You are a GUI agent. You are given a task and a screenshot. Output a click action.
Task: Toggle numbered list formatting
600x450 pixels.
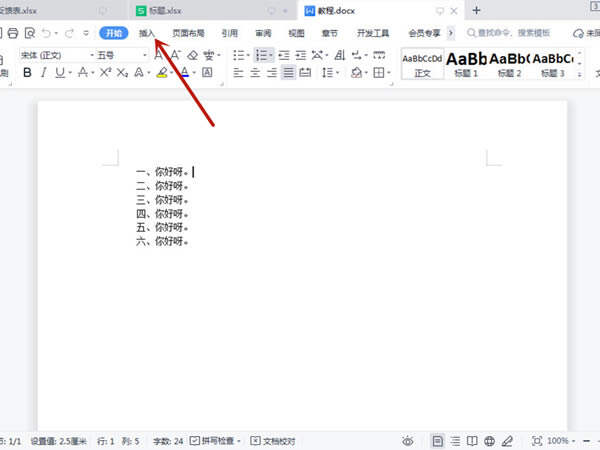(x=261, y=55)
